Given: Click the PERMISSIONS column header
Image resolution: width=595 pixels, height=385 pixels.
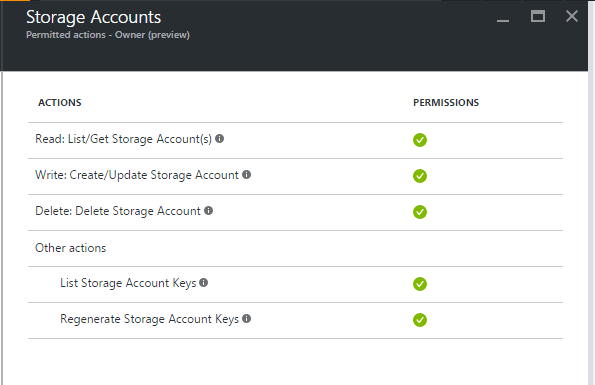Looking at the screenshot, I should (x=446, y=102).
